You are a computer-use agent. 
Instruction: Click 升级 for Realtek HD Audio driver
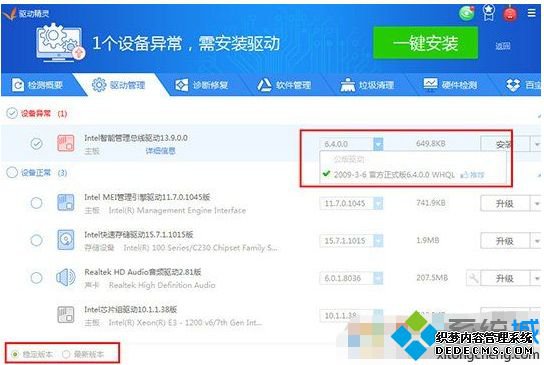point(505,278)
